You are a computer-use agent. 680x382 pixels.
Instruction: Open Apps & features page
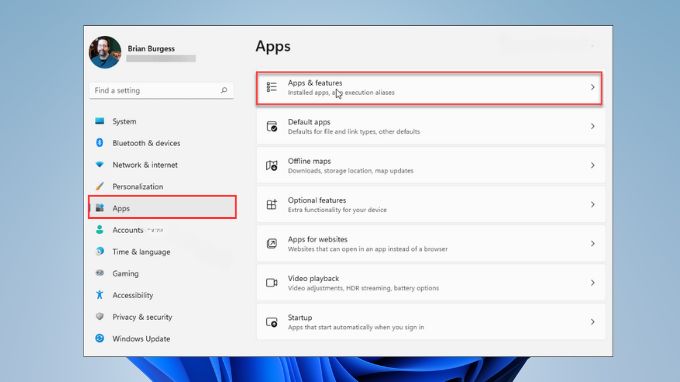[x=429, y=88]
